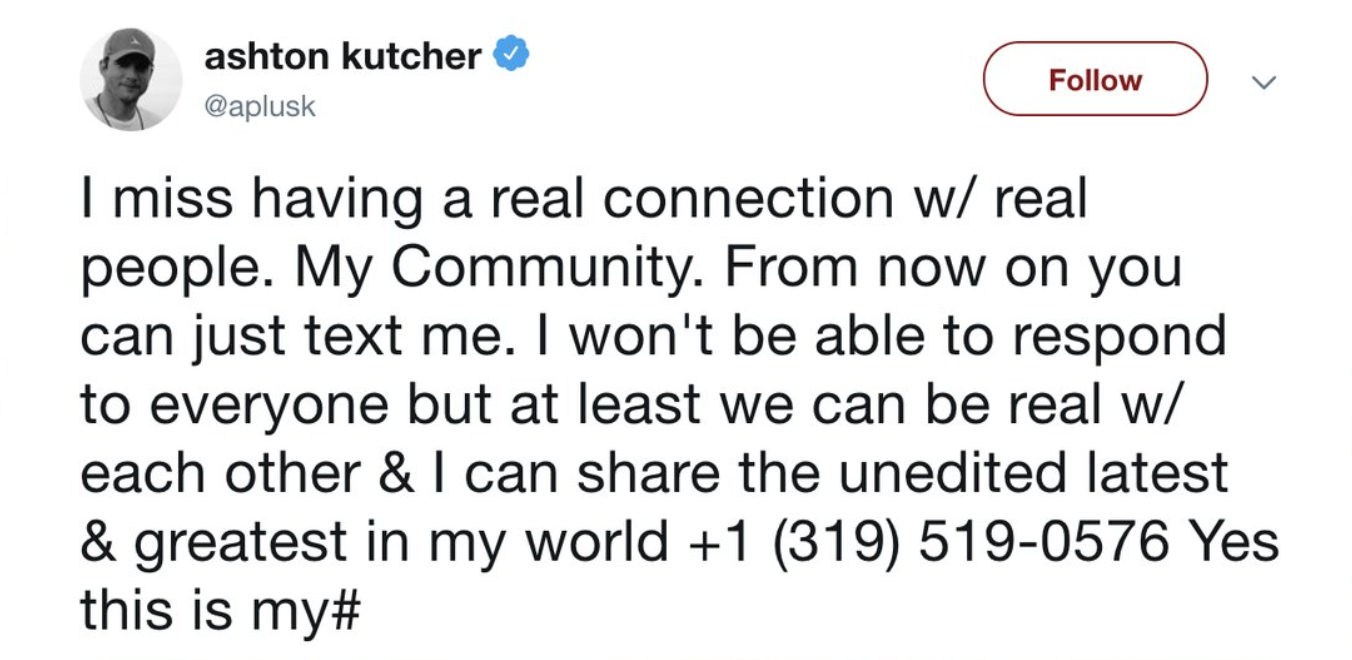
Task: Open the "ashton kutcher" display name link
Action: click(x=343, y=57)
